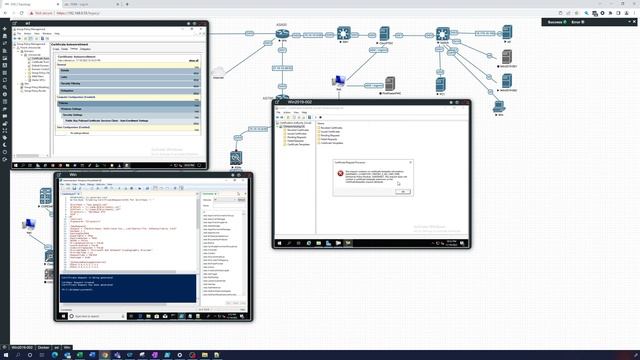Click OK in Certificate Request Processor error dialog

403,191
